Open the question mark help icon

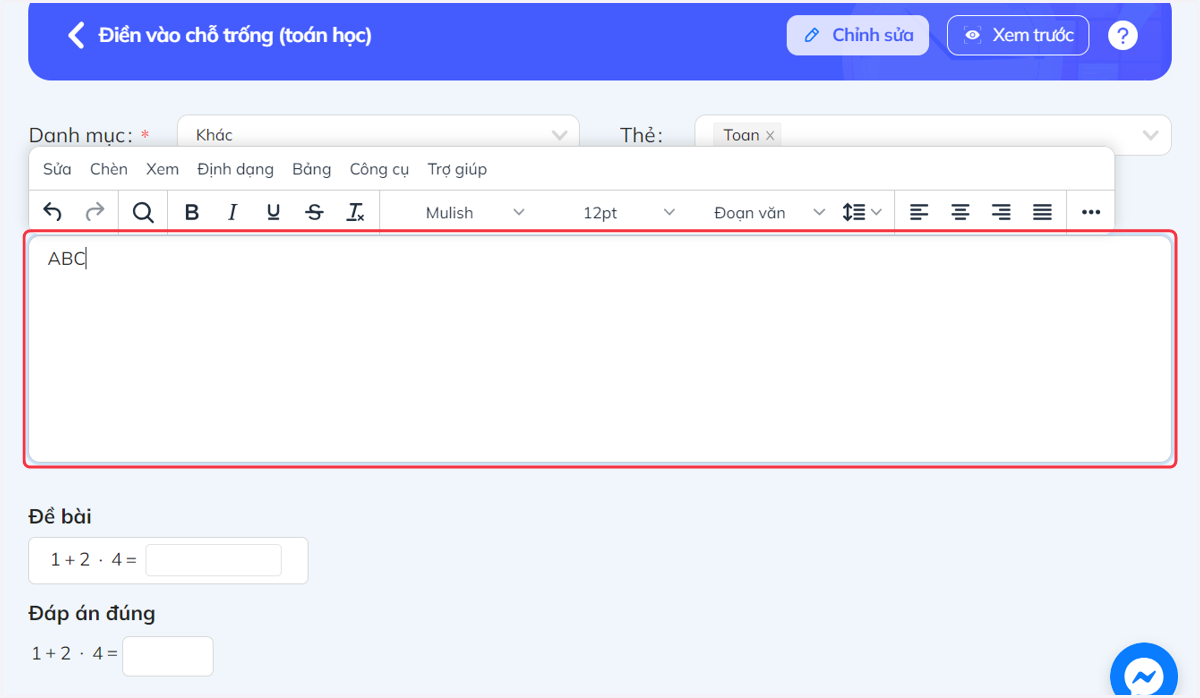(1123, 36)
